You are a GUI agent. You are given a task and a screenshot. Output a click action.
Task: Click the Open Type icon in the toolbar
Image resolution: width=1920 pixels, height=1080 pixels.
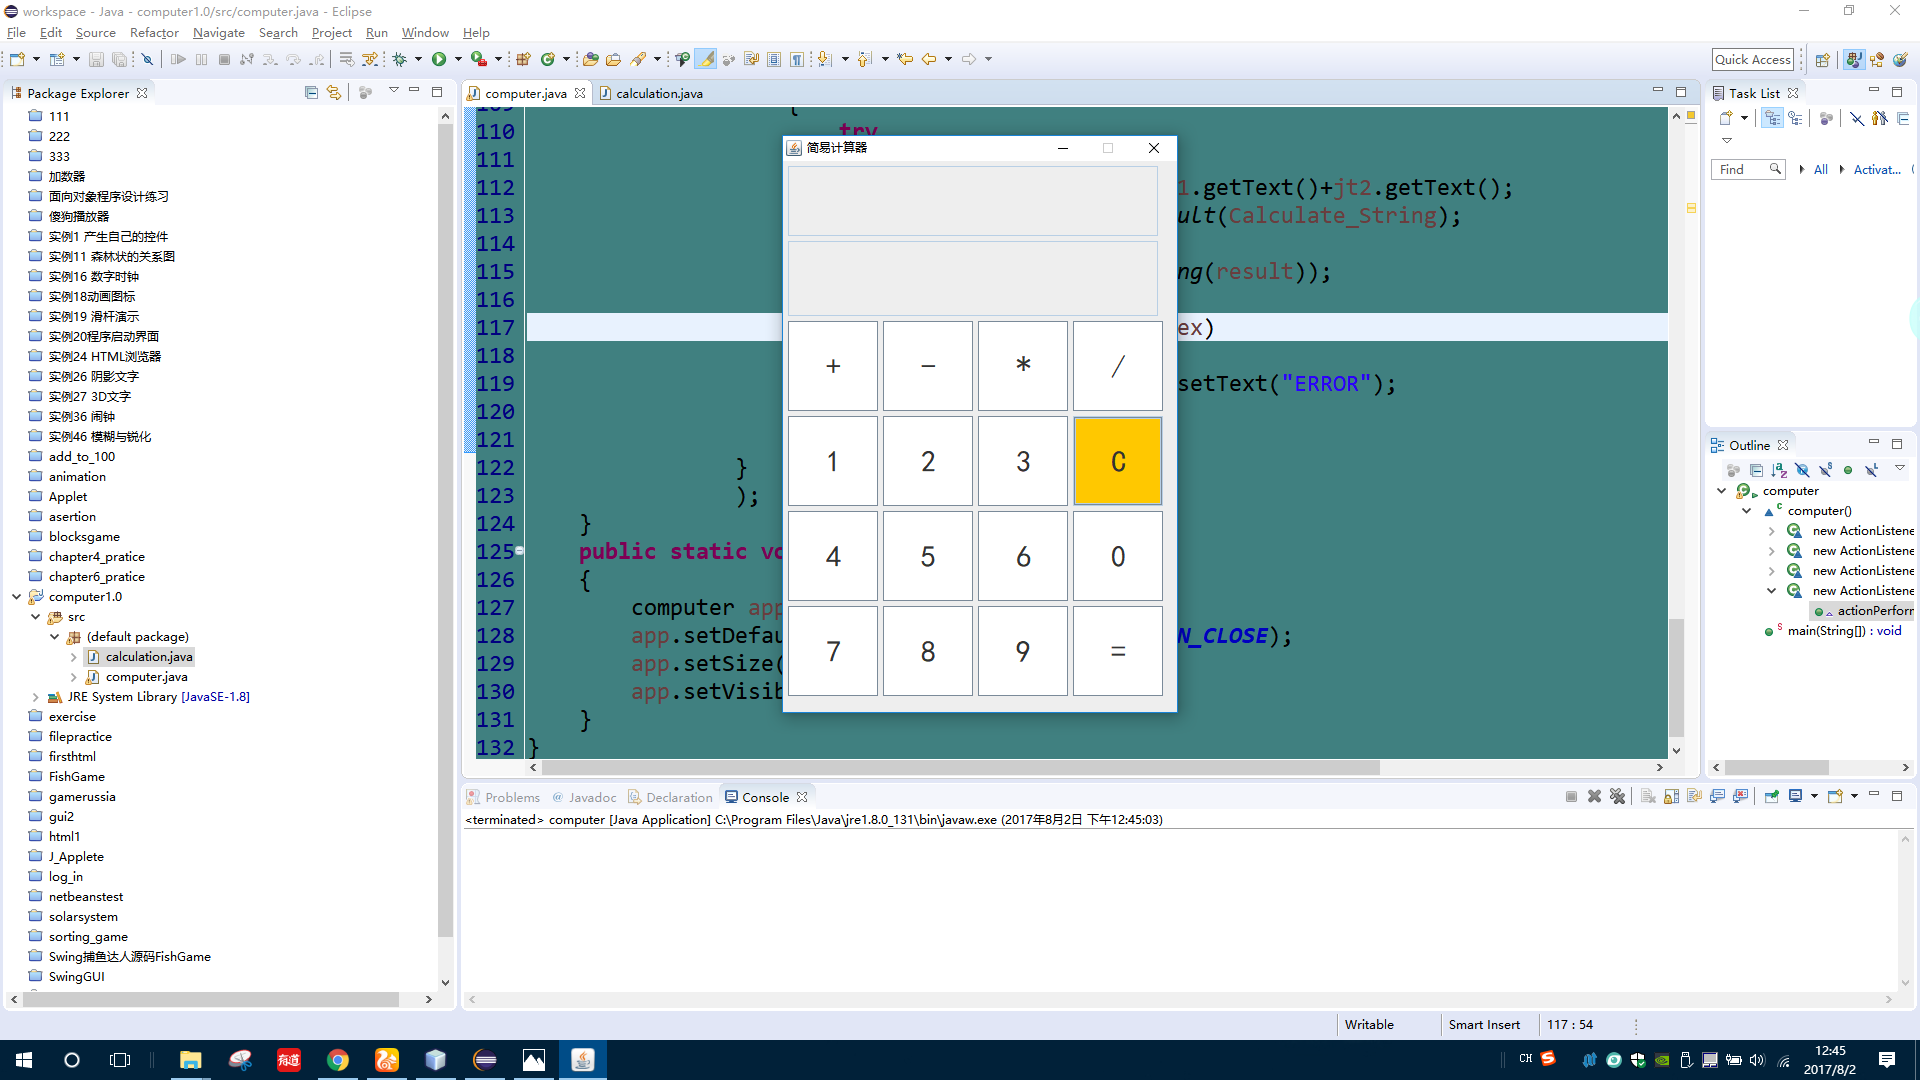[591, 59]
